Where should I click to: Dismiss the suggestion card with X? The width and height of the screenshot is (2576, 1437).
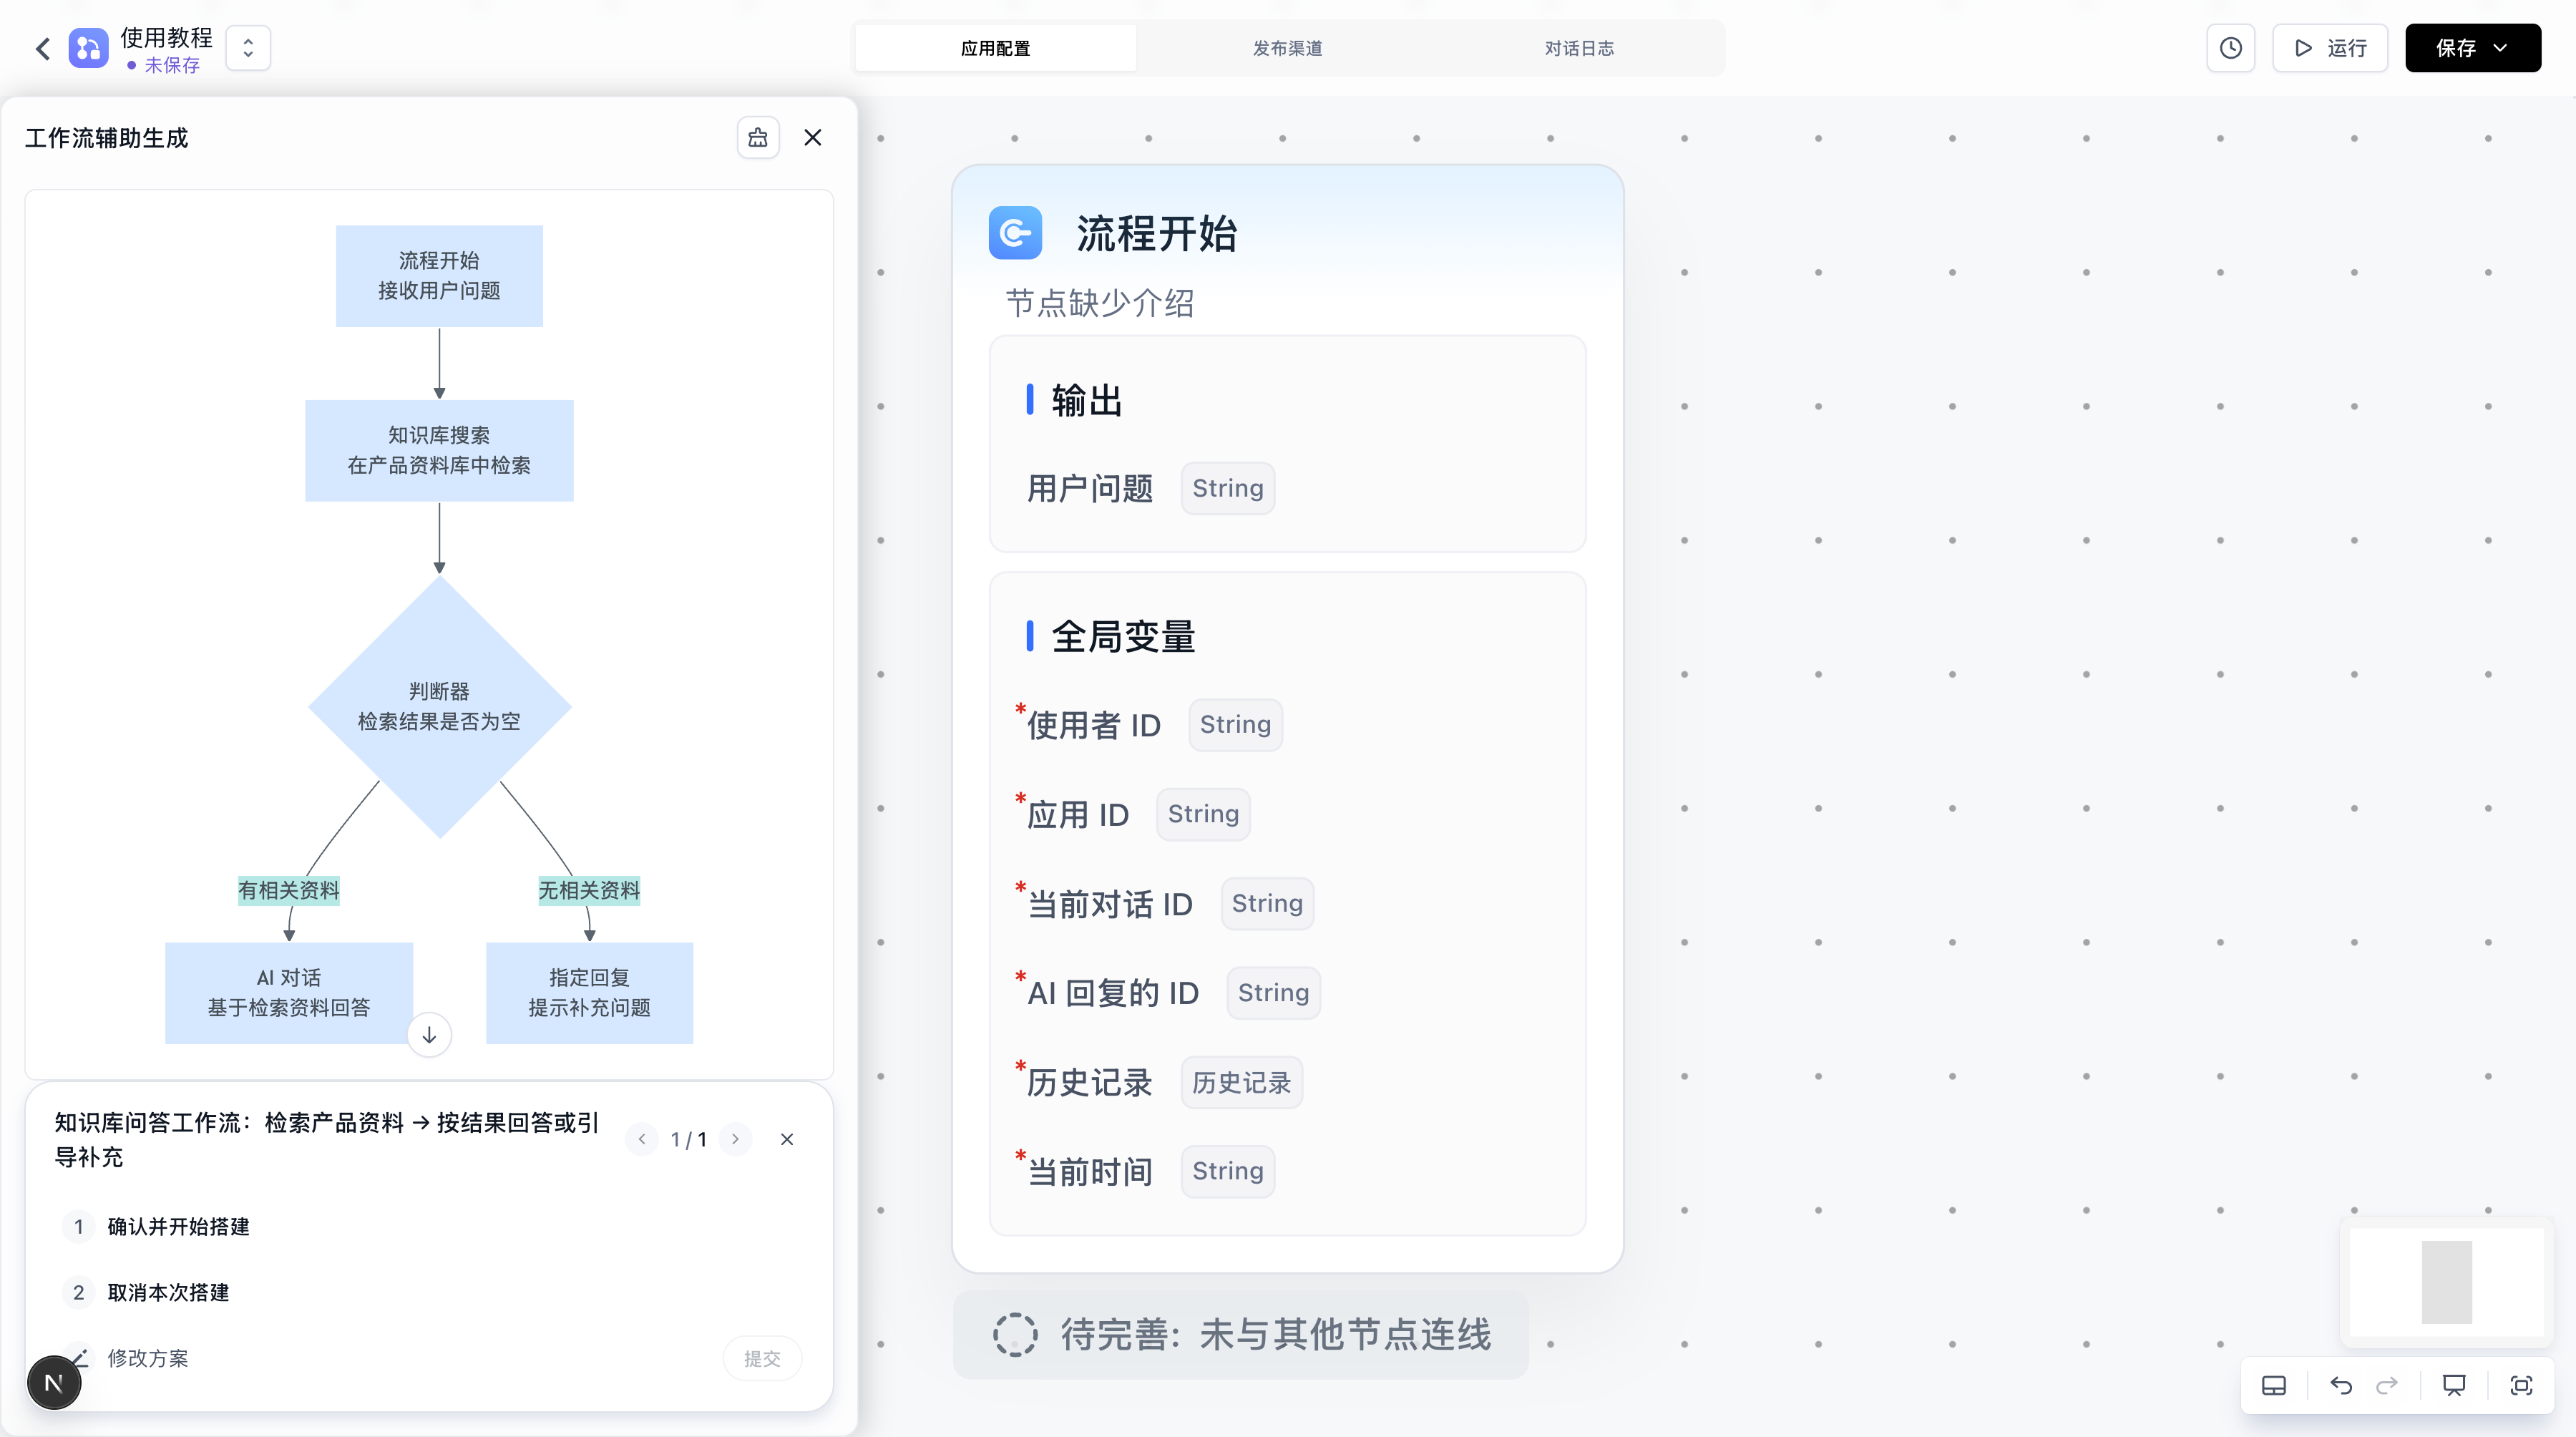click(787, 1139)
